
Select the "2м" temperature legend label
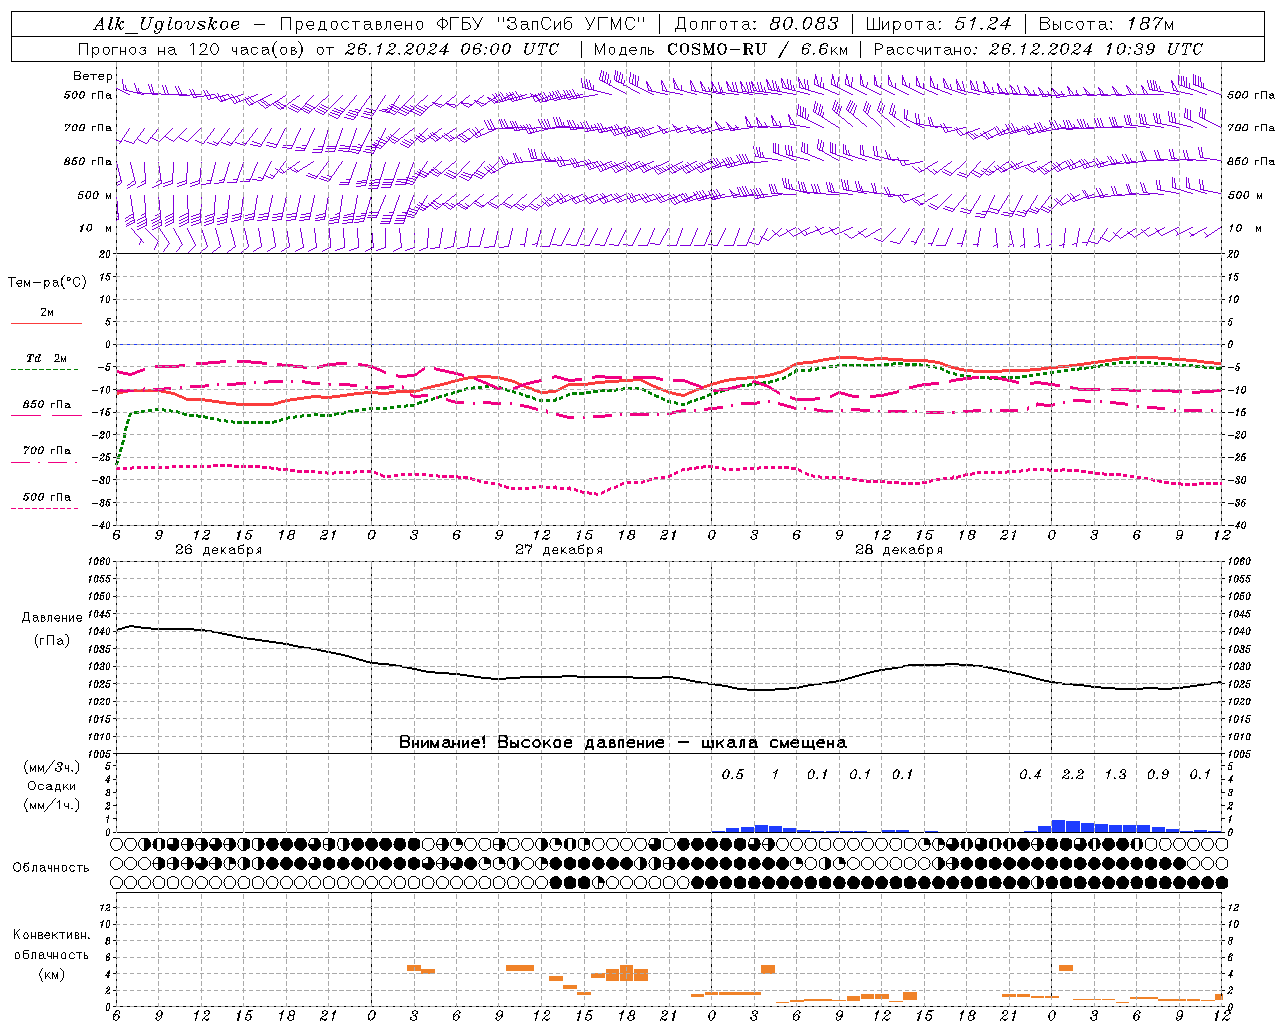click(x=47, y=312)
